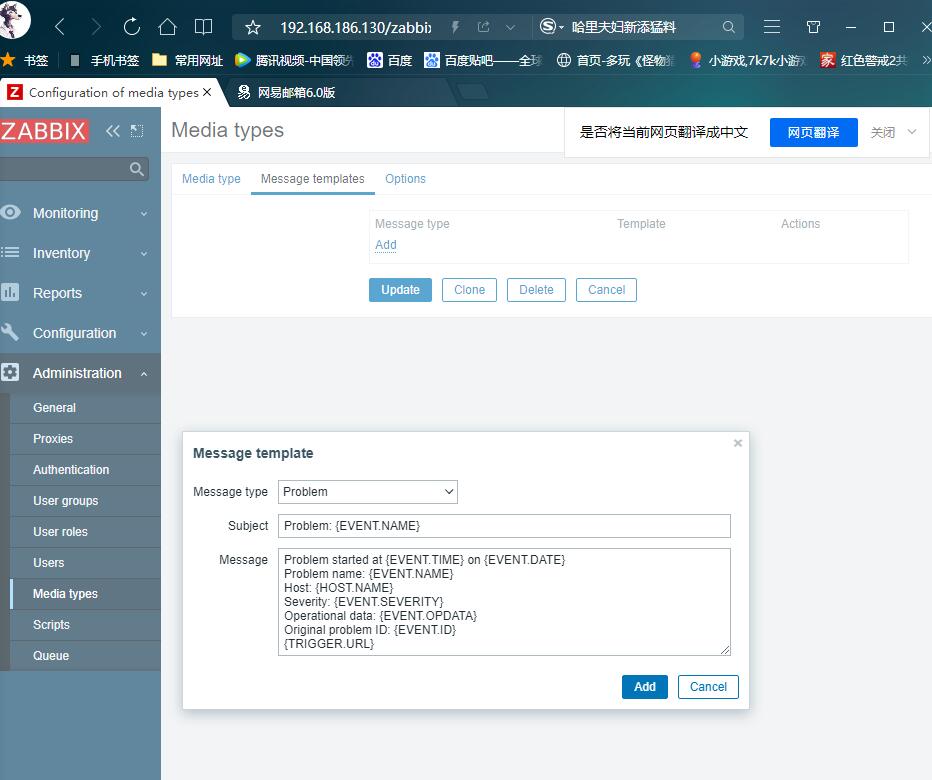Expand the Reports menu

[x=80, y=292]
